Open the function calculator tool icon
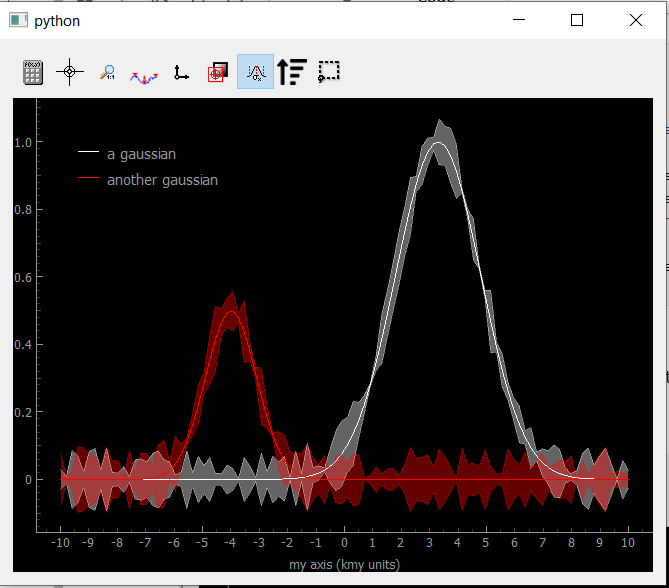 point(33,72)
